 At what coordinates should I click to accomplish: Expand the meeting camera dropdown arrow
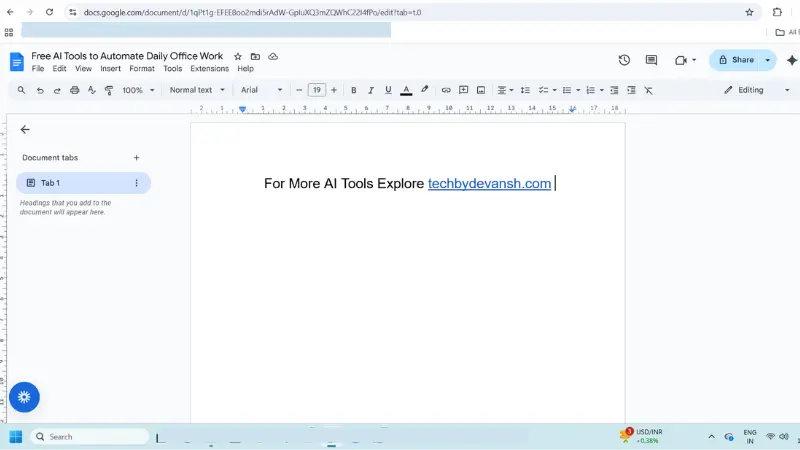tap(694, 60)
